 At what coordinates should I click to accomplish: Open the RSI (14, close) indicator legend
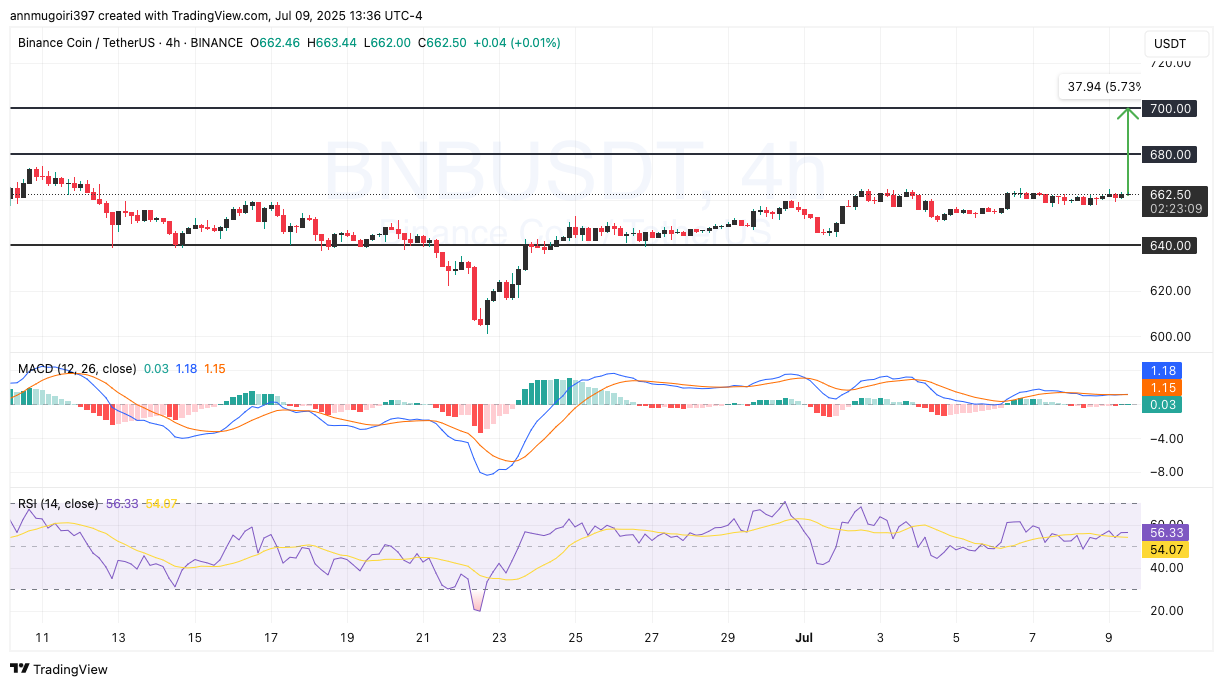pyautogui.click(x=58, y=504)
